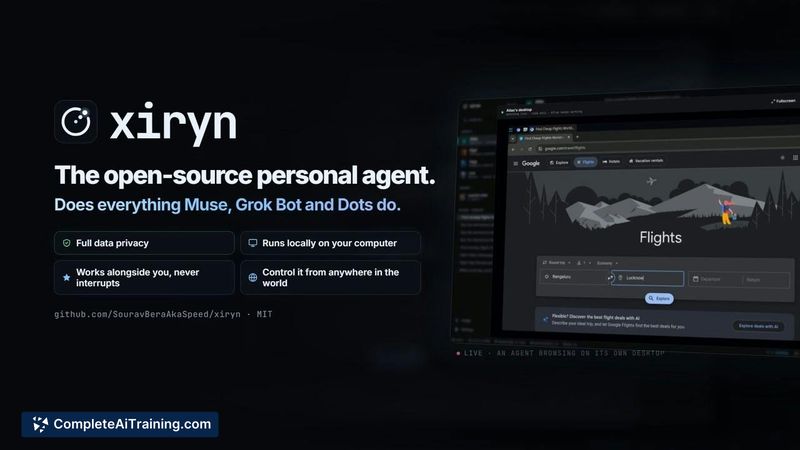Click Explore deals with AI button

pyautogui.click(x=759, y=326)
